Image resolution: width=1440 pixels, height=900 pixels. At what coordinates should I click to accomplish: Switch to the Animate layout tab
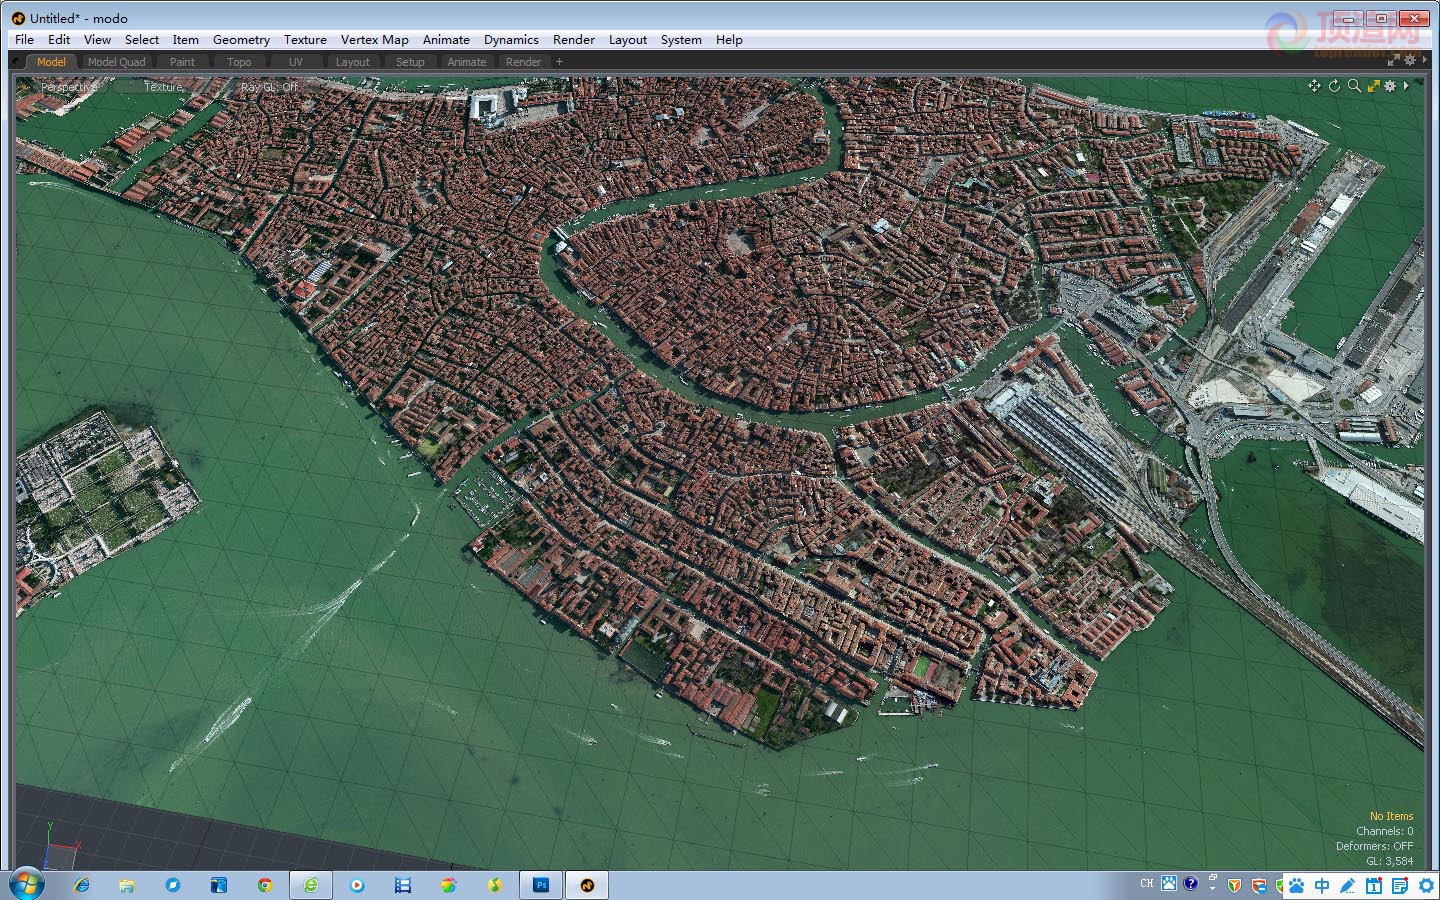tap(467, 62)
